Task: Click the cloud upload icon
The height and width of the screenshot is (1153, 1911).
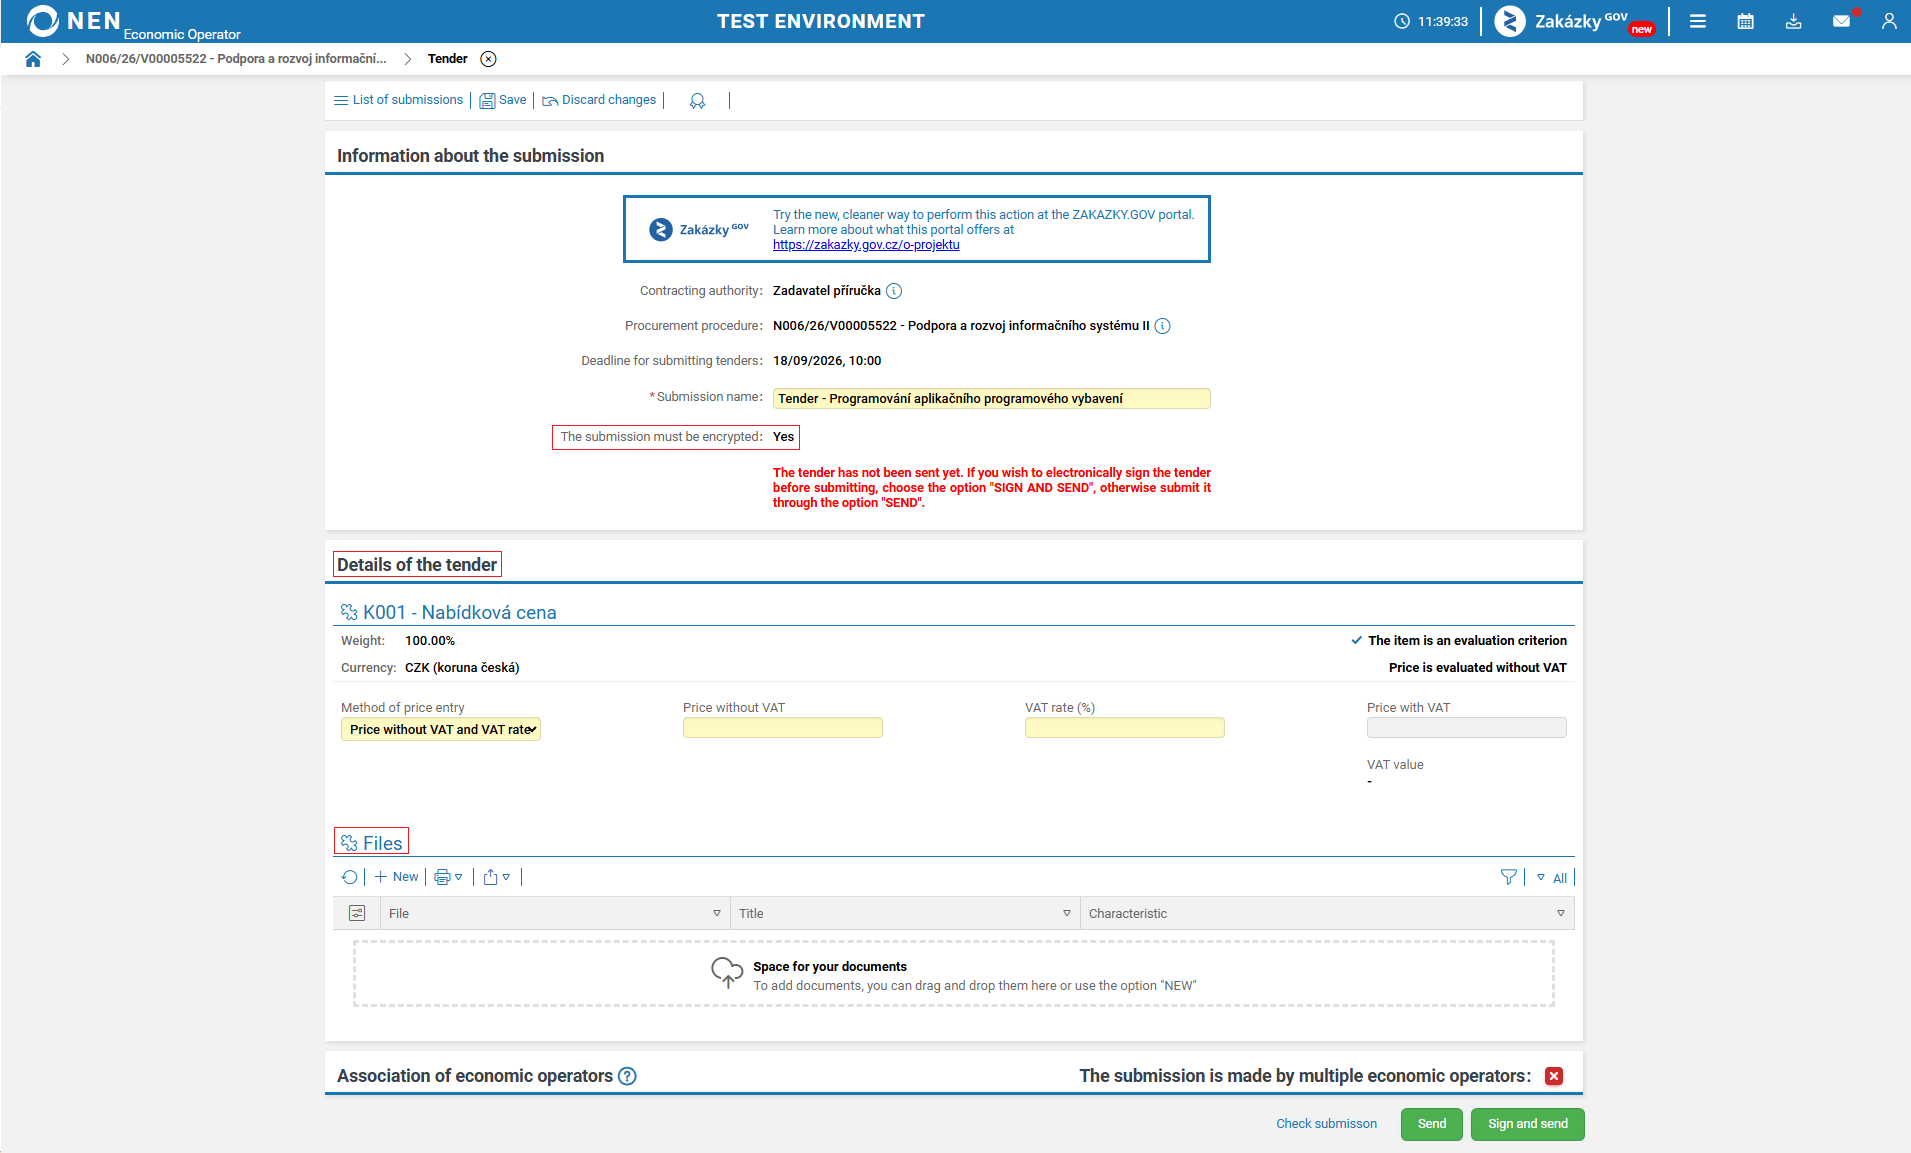Action: pyautogui.click(x=727, y=971)
